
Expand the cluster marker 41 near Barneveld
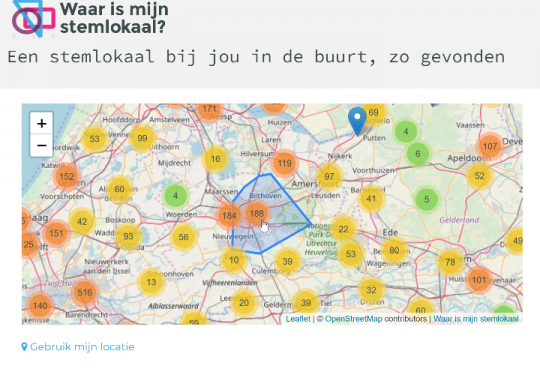click(371, 199)
